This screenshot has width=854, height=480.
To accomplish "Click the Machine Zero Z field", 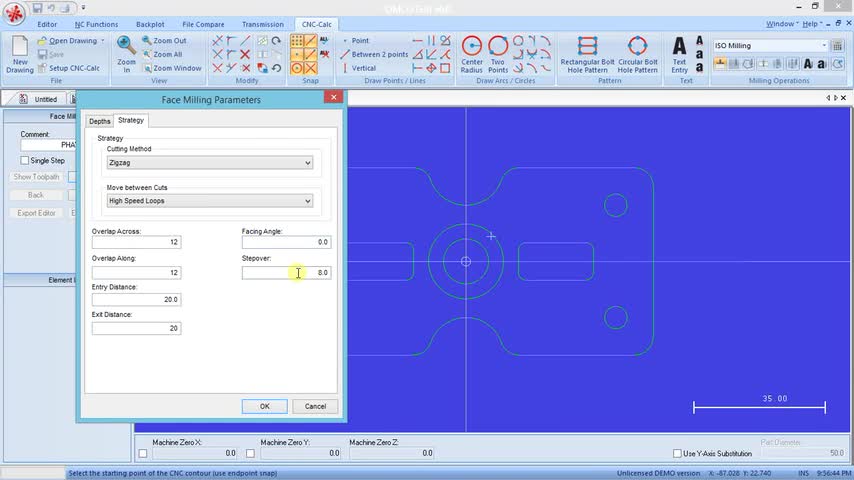I will 392,453.
